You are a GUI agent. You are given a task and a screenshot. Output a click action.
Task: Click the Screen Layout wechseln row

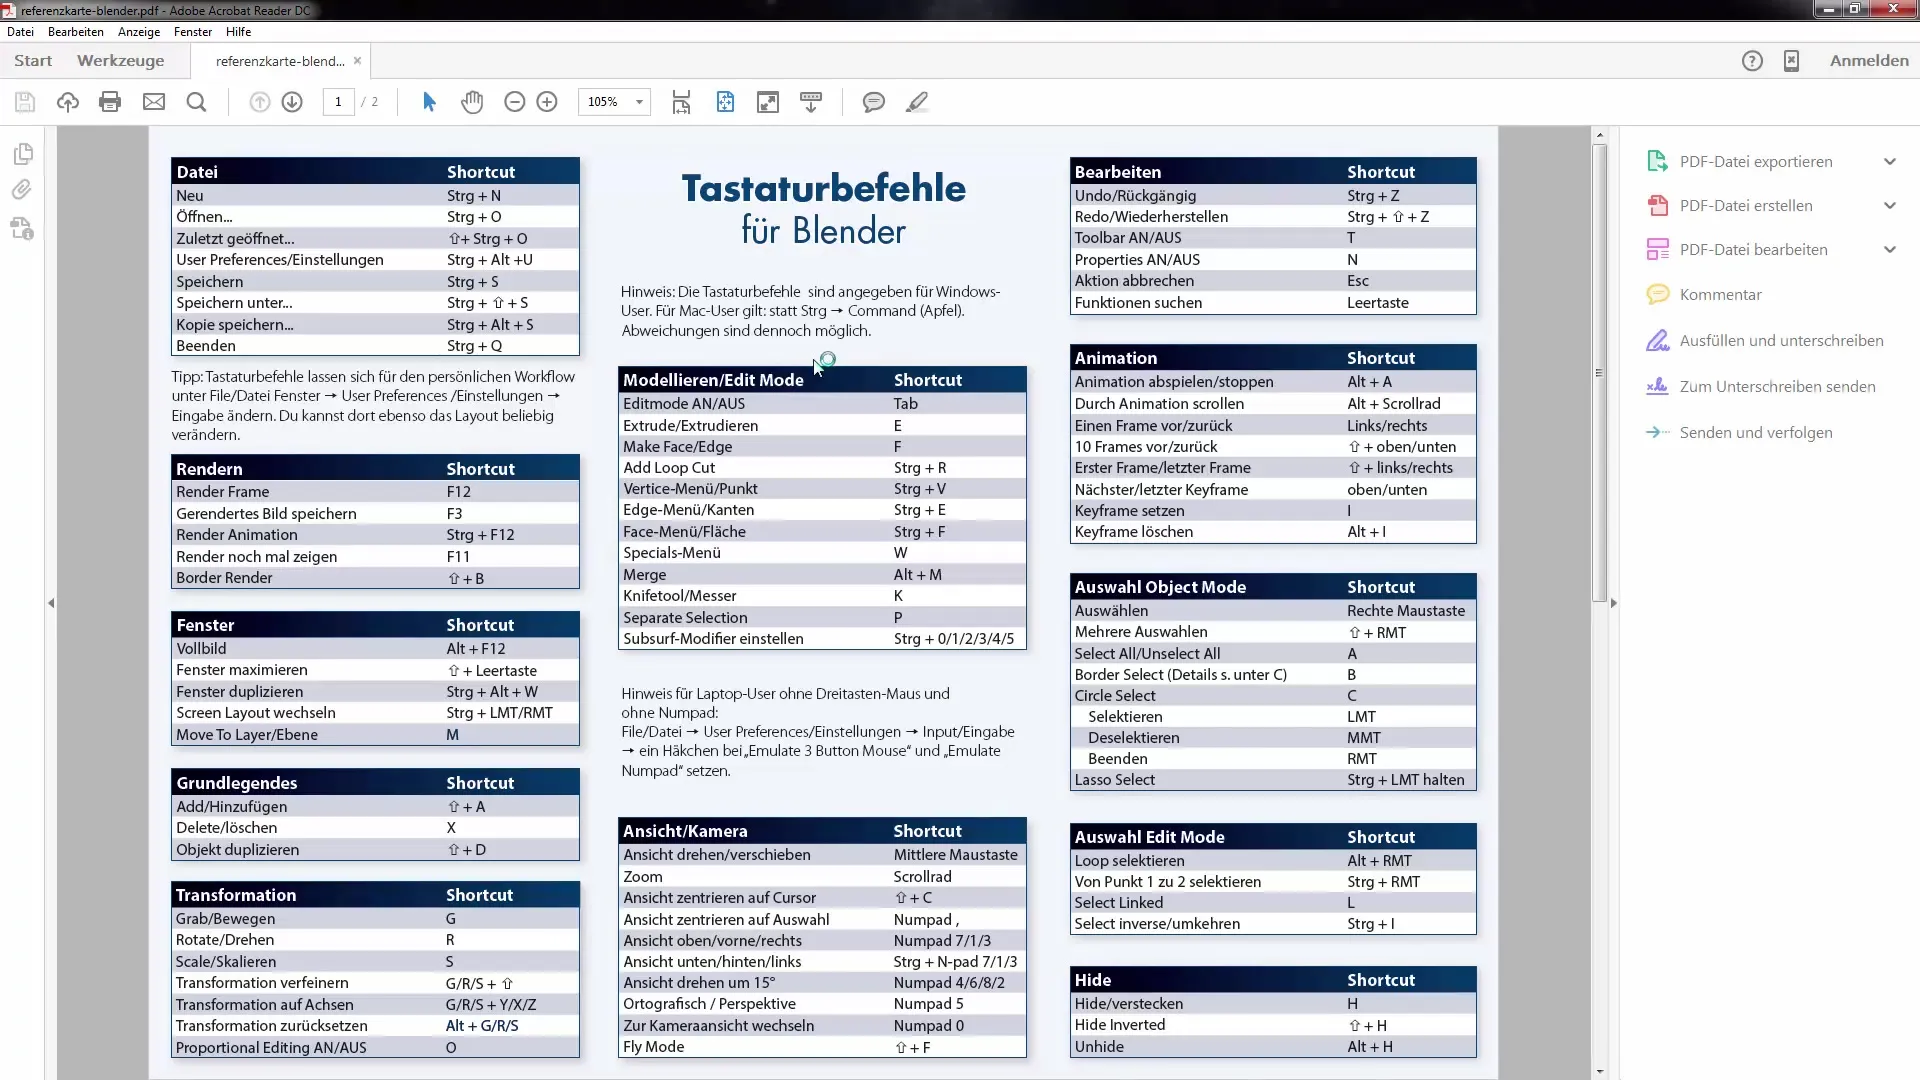point(375,713)
